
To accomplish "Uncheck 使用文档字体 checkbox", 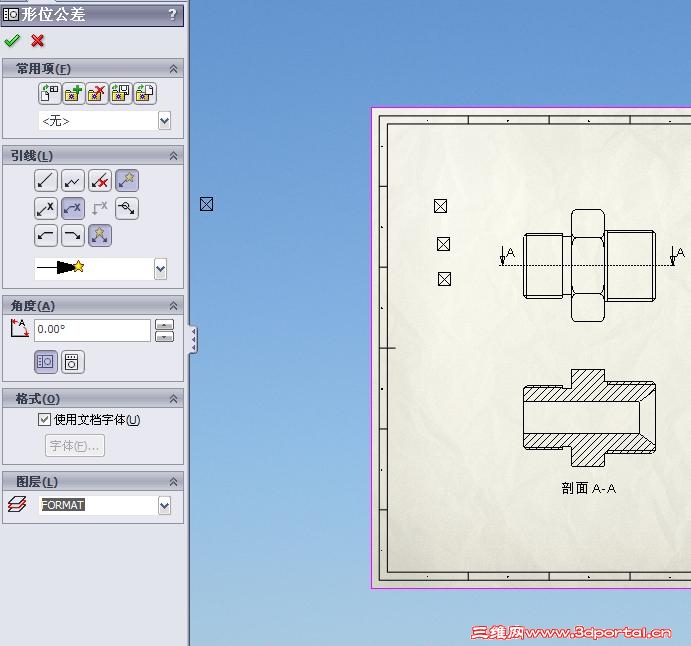I will [x=44, y=419].
